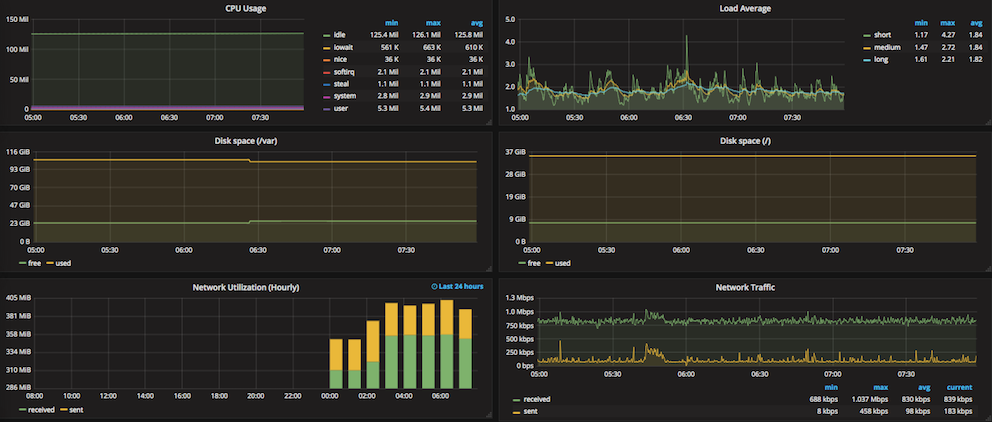Click the medium load max value 2.72
The width and height of the screenshot is (992, 422).
click(x=948, y=47)
